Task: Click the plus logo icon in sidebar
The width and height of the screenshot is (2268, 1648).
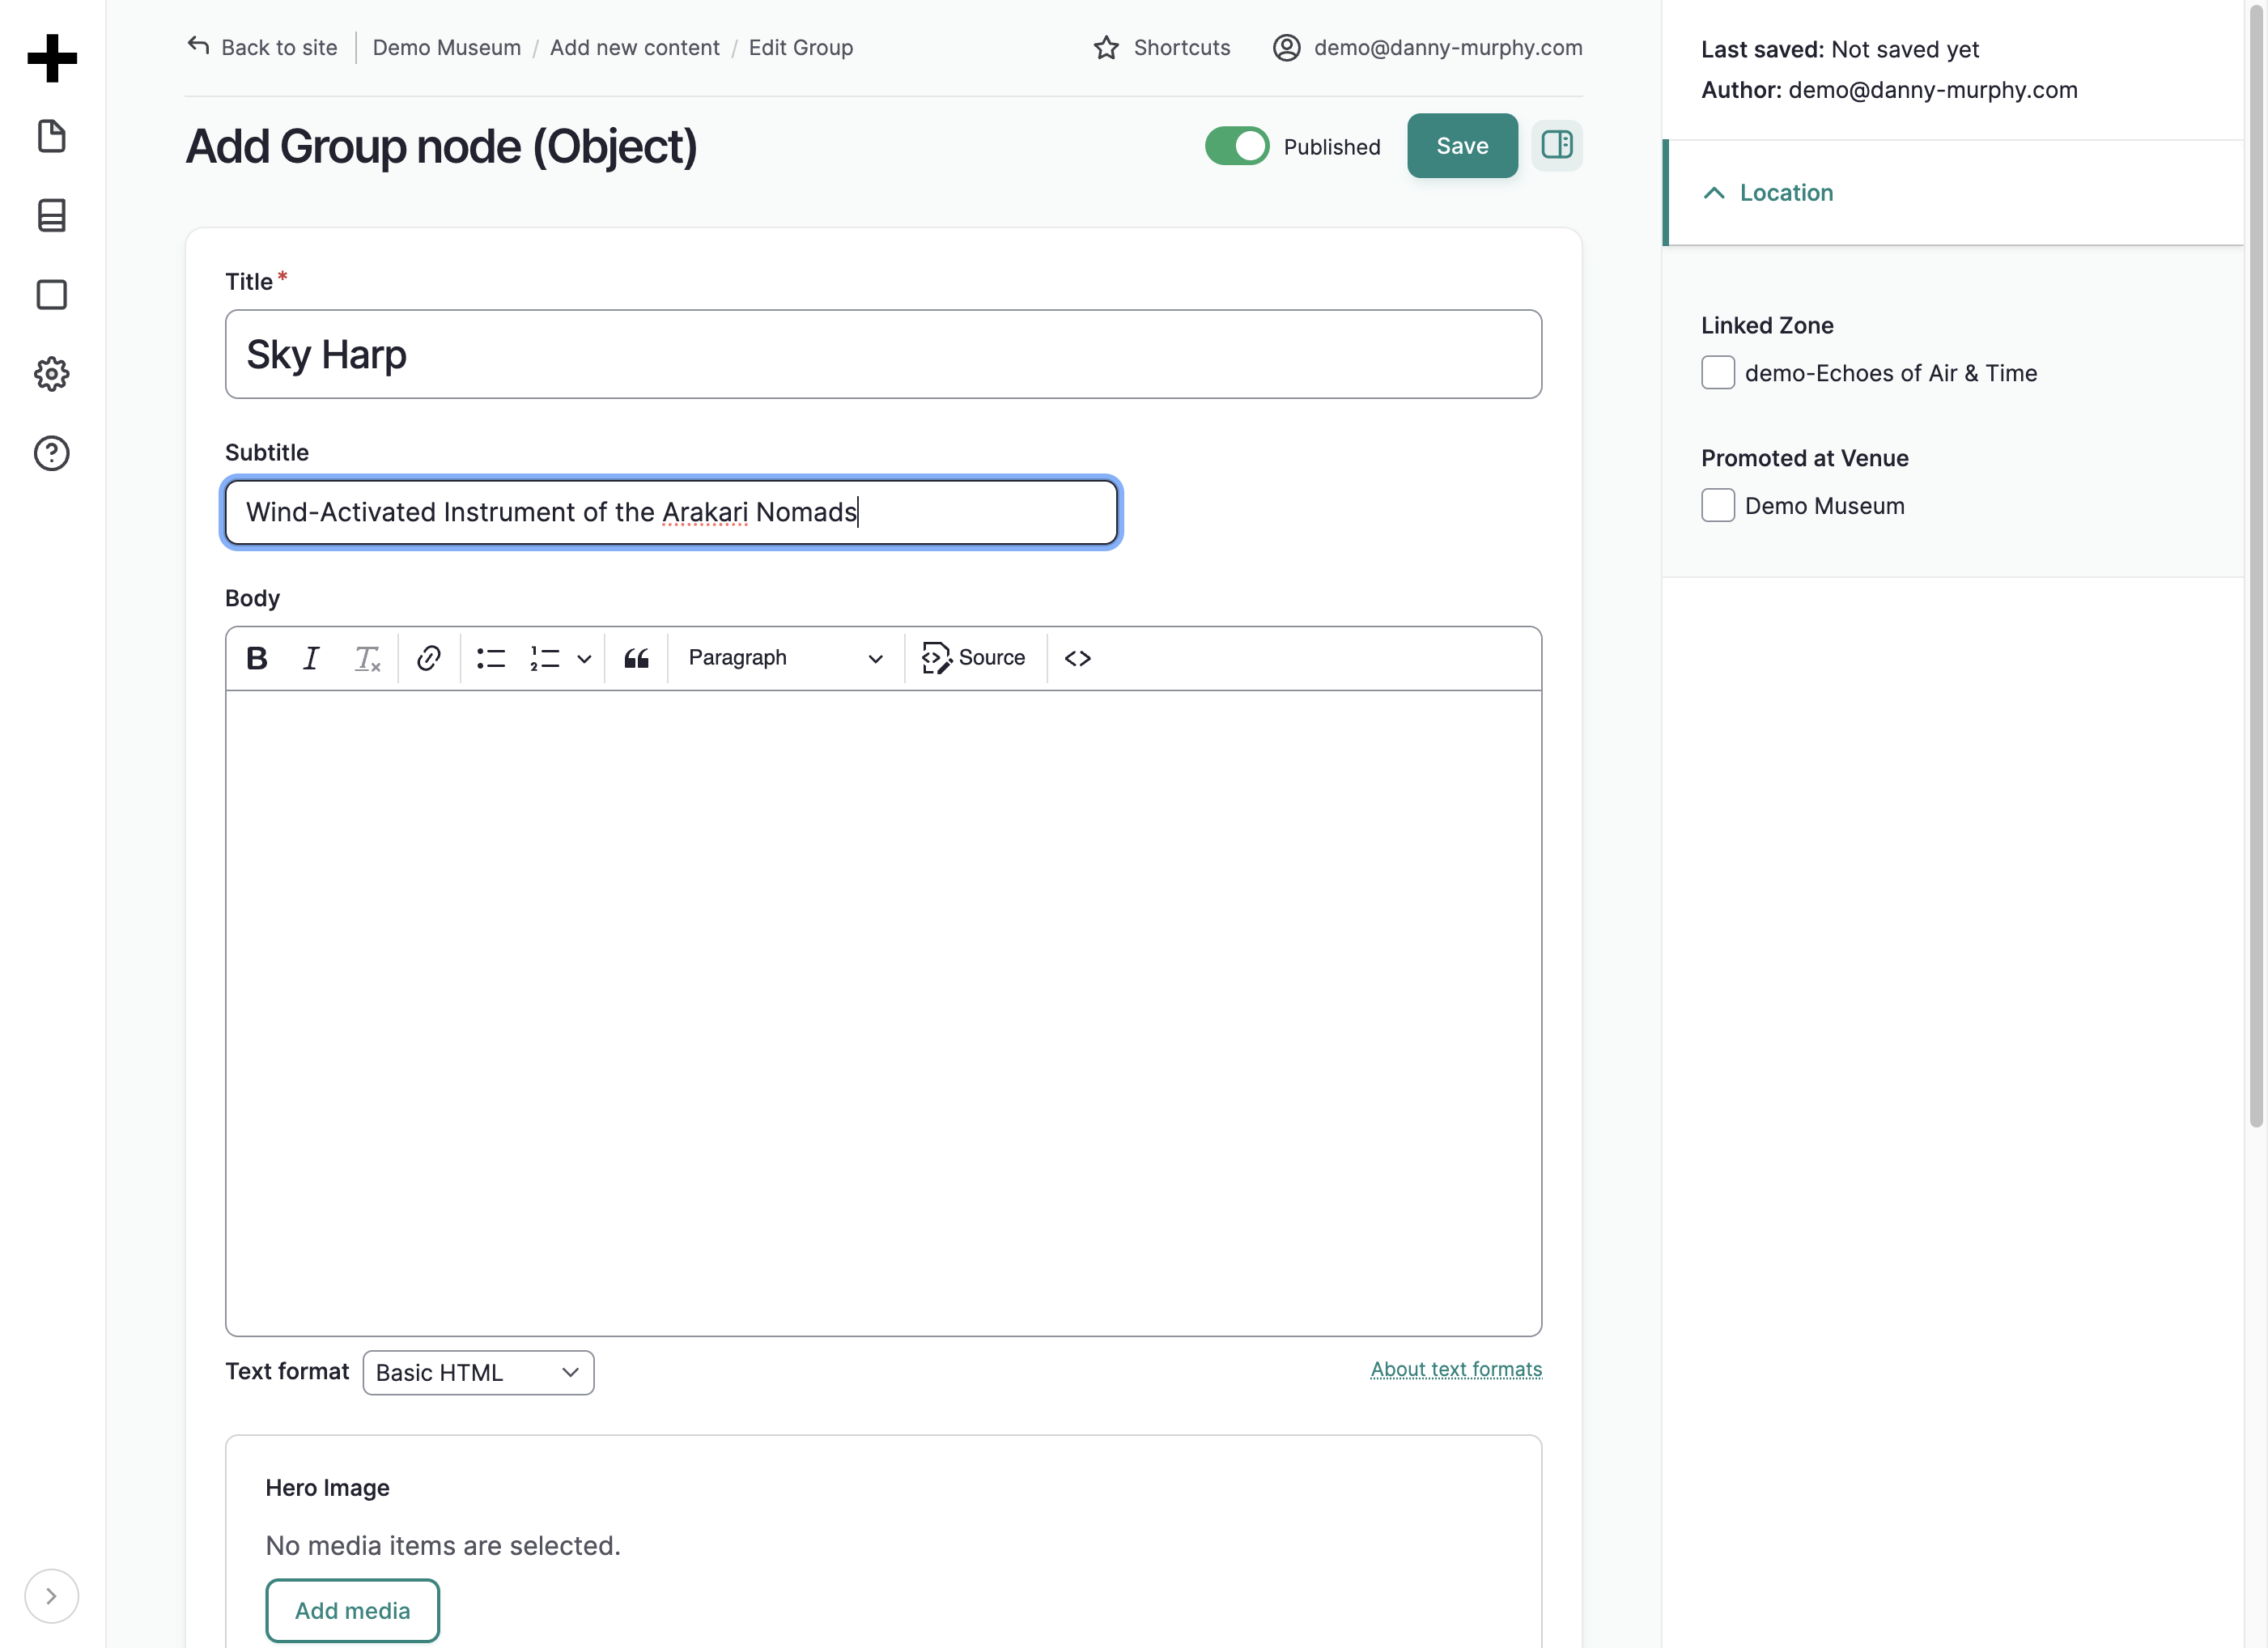Action: click(52, 58)
